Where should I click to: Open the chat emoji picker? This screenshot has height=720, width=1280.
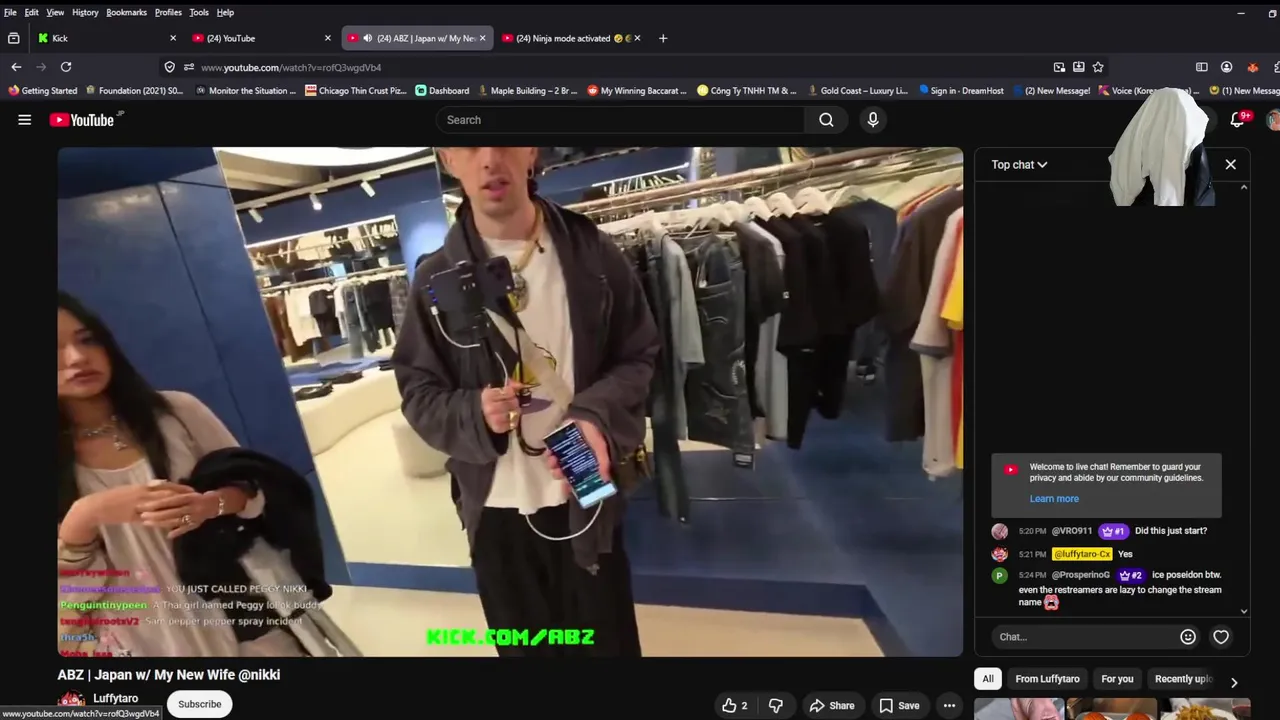(x=1188, y=637)
